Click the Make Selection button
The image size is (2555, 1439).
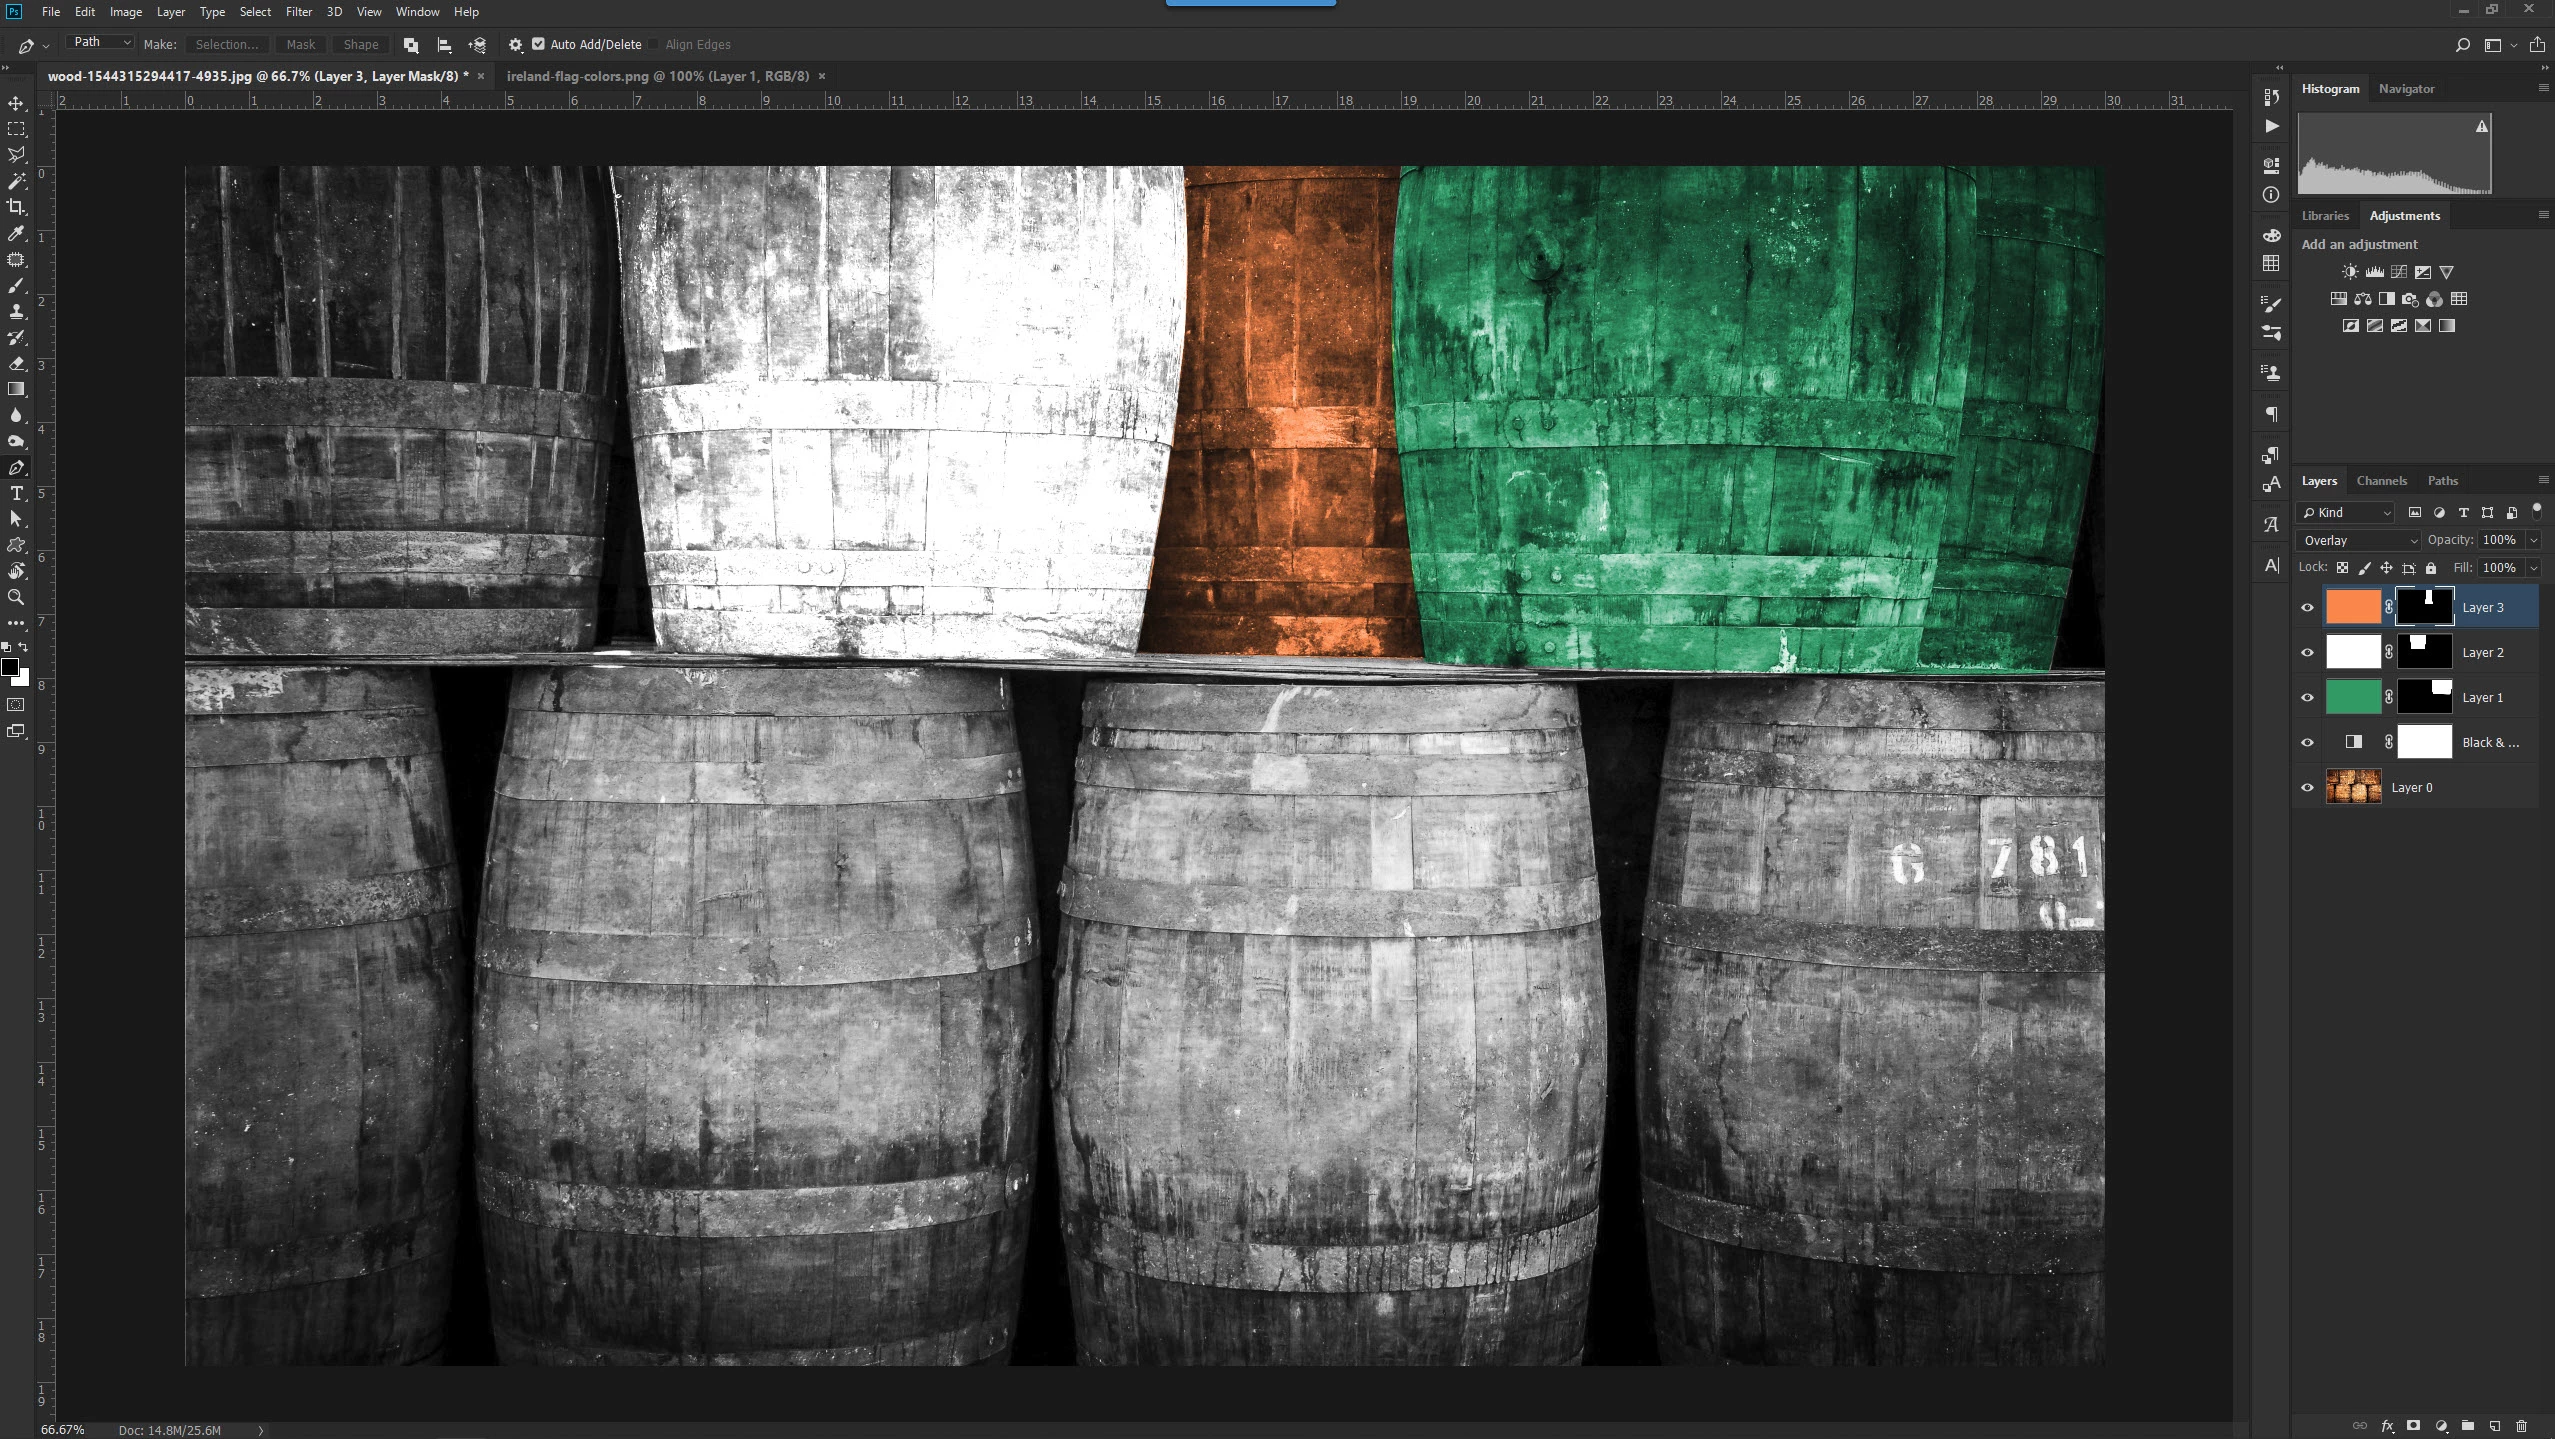coord(227,44)
